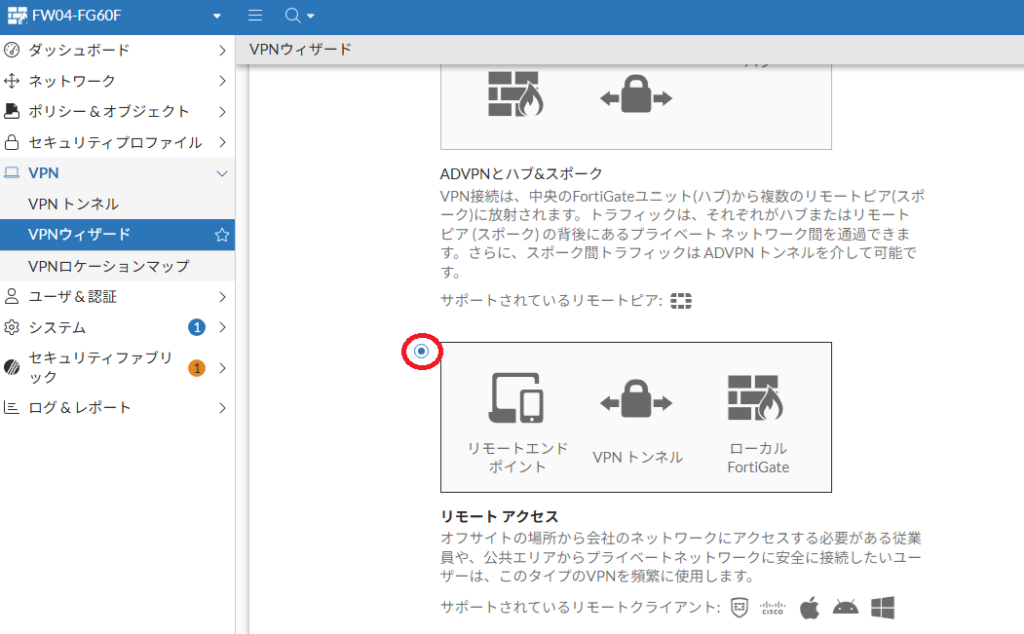Click the ユーザ＆認証 person icon
The height and width of the screenshot is (634, 1024).
12,296
